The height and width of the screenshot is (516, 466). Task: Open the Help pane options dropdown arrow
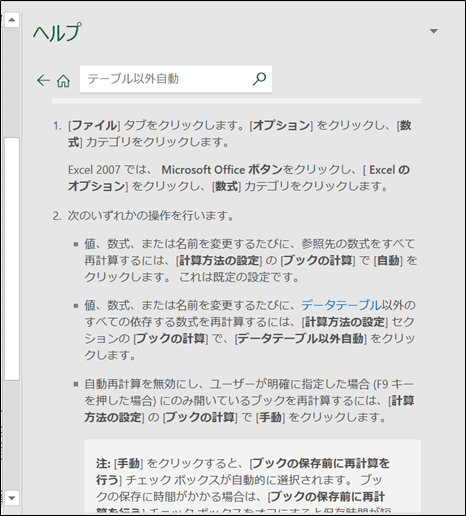tap(434, 31)
